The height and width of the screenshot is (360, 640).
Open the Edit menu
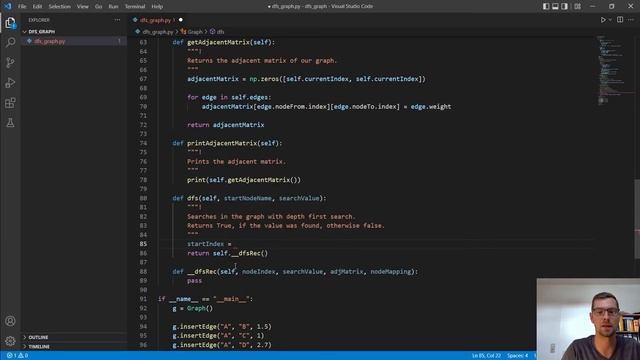pyautogui.click(x=37, y=6)
